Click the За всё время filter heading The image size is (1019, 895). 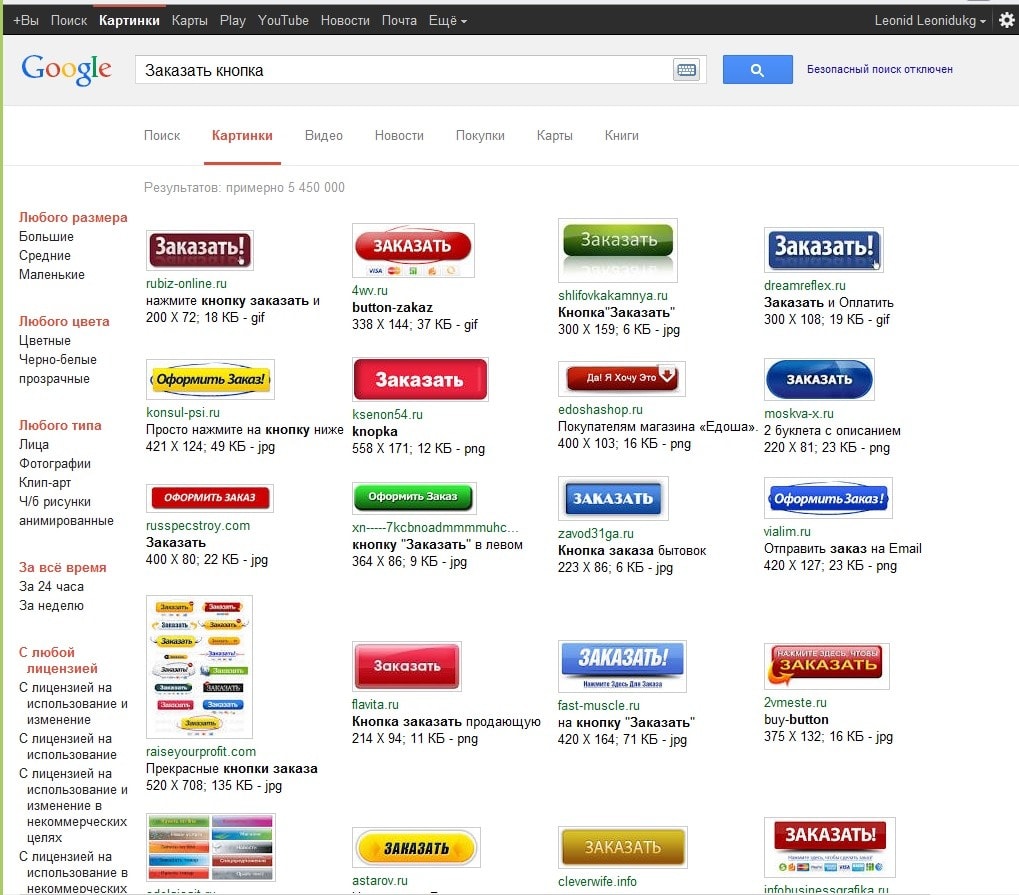(x=62, y=567)
